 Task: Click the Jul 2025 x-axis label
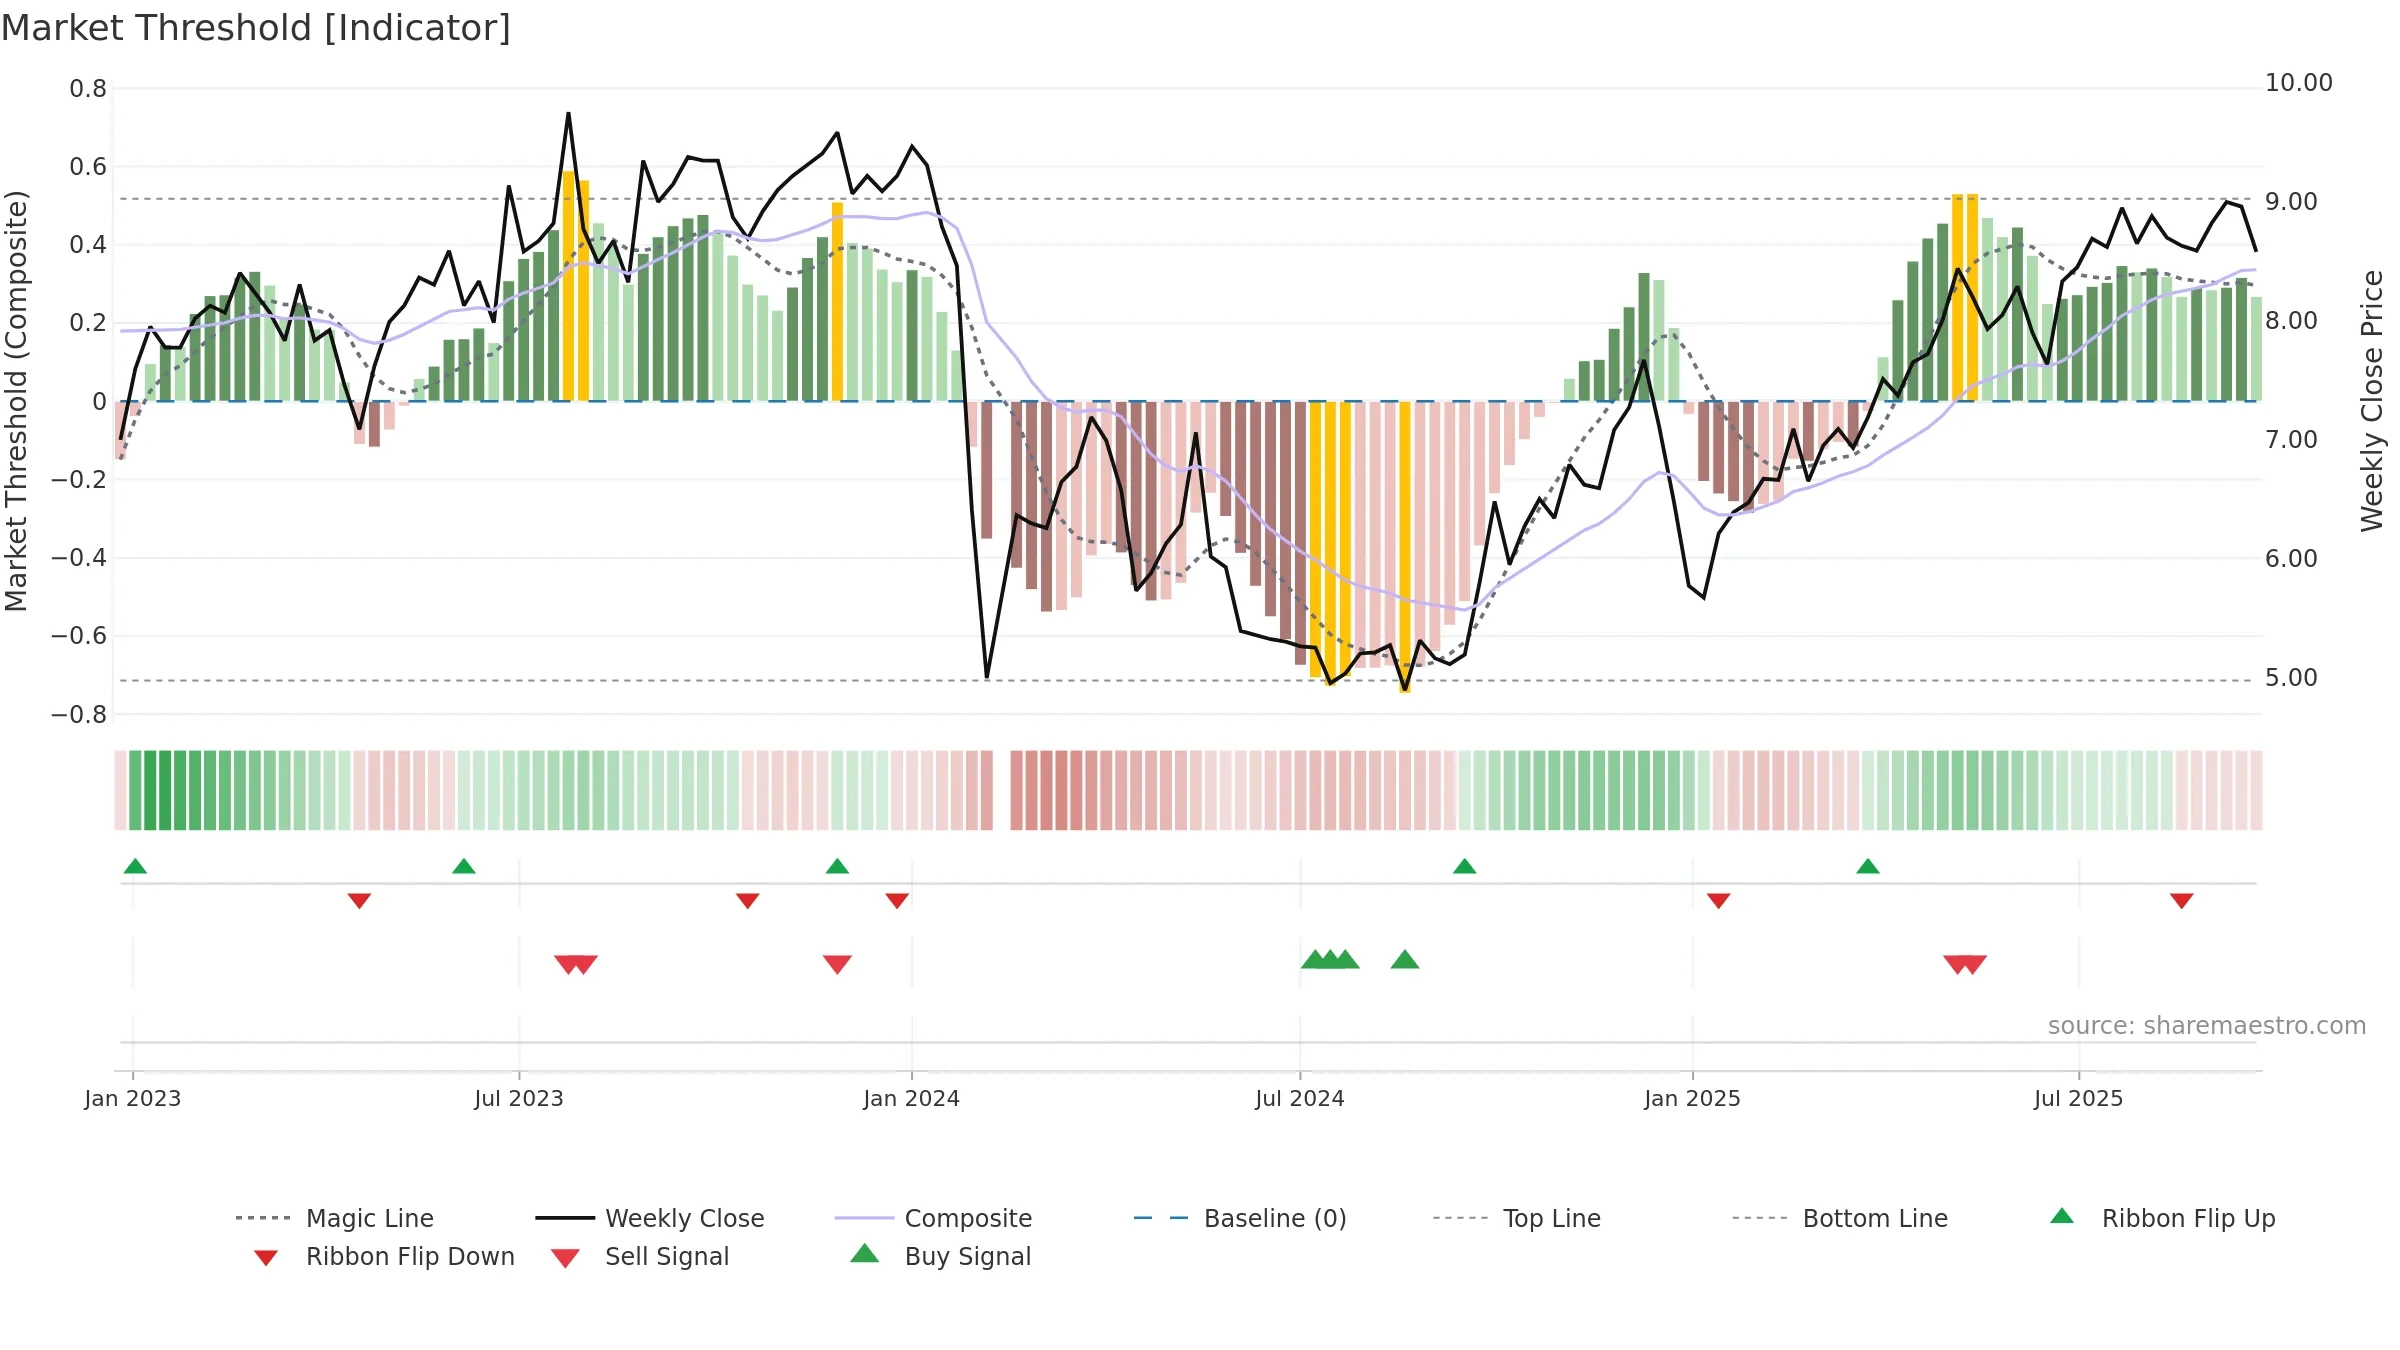[2078, 1099]
